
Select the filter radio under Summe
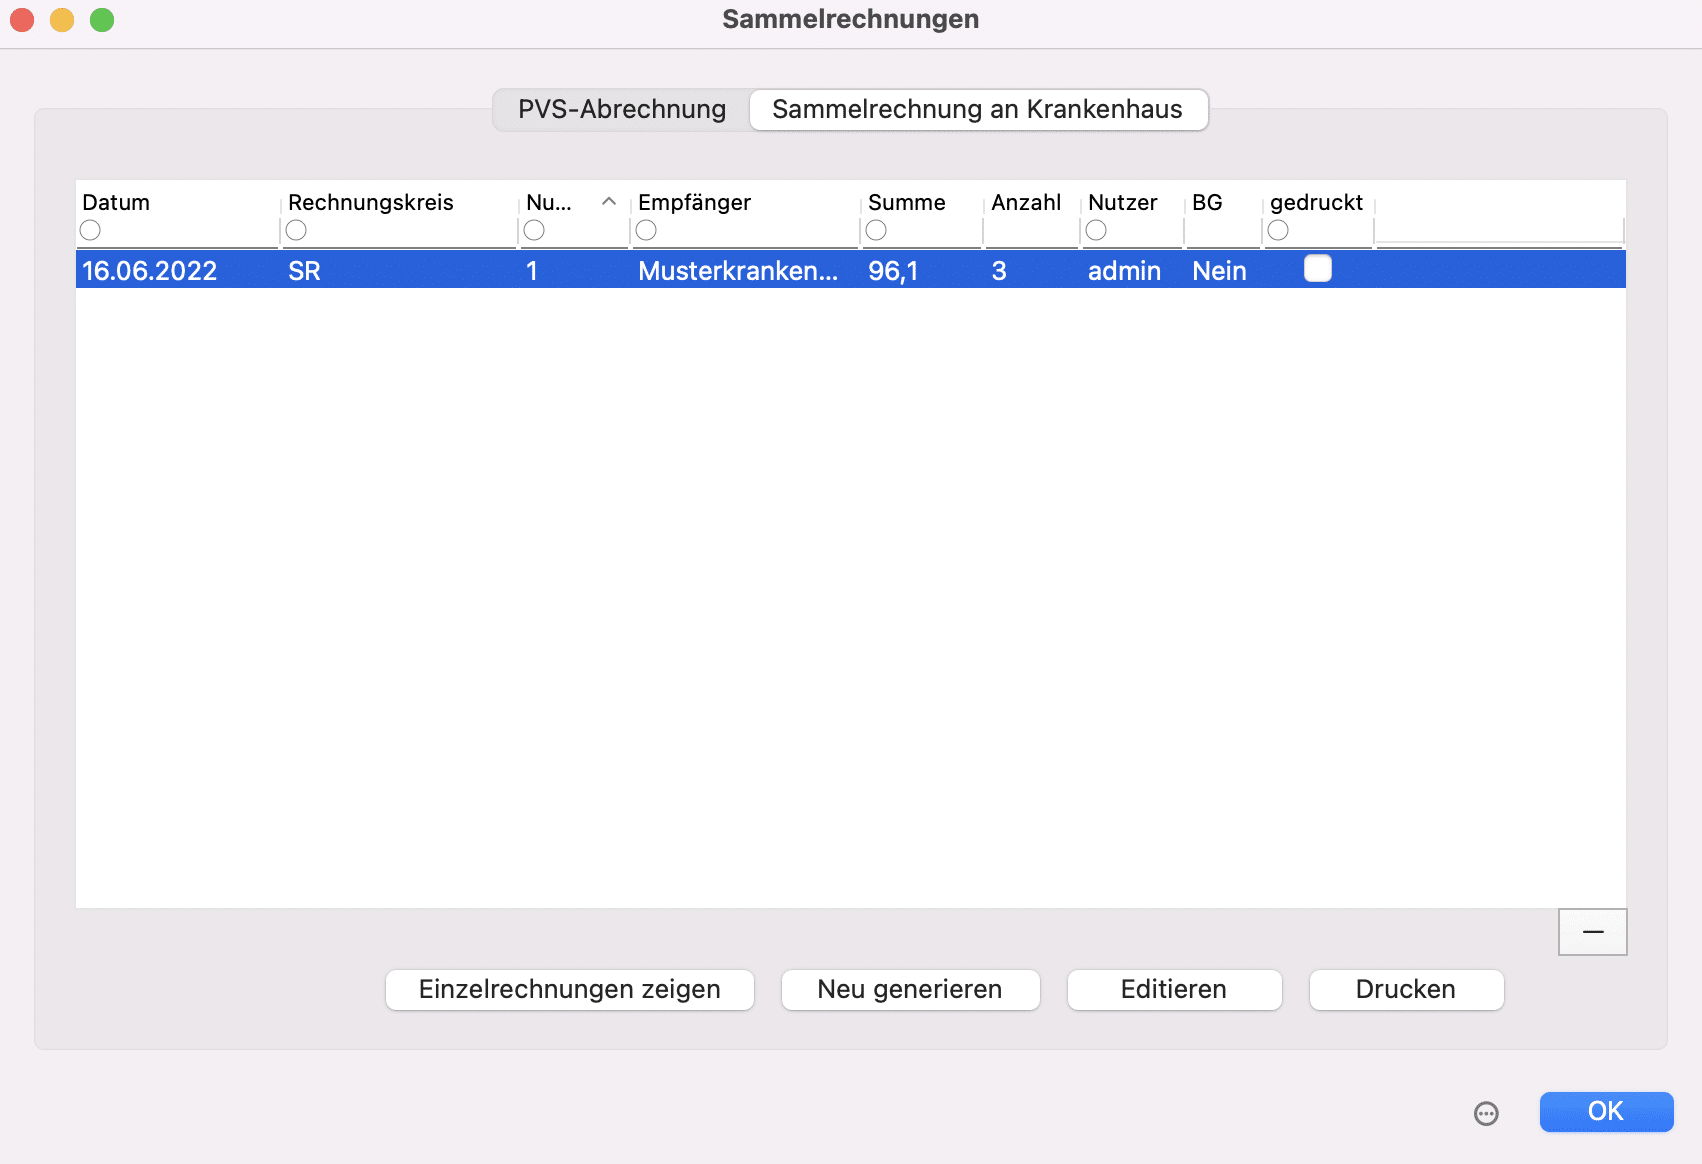point(876,230)
